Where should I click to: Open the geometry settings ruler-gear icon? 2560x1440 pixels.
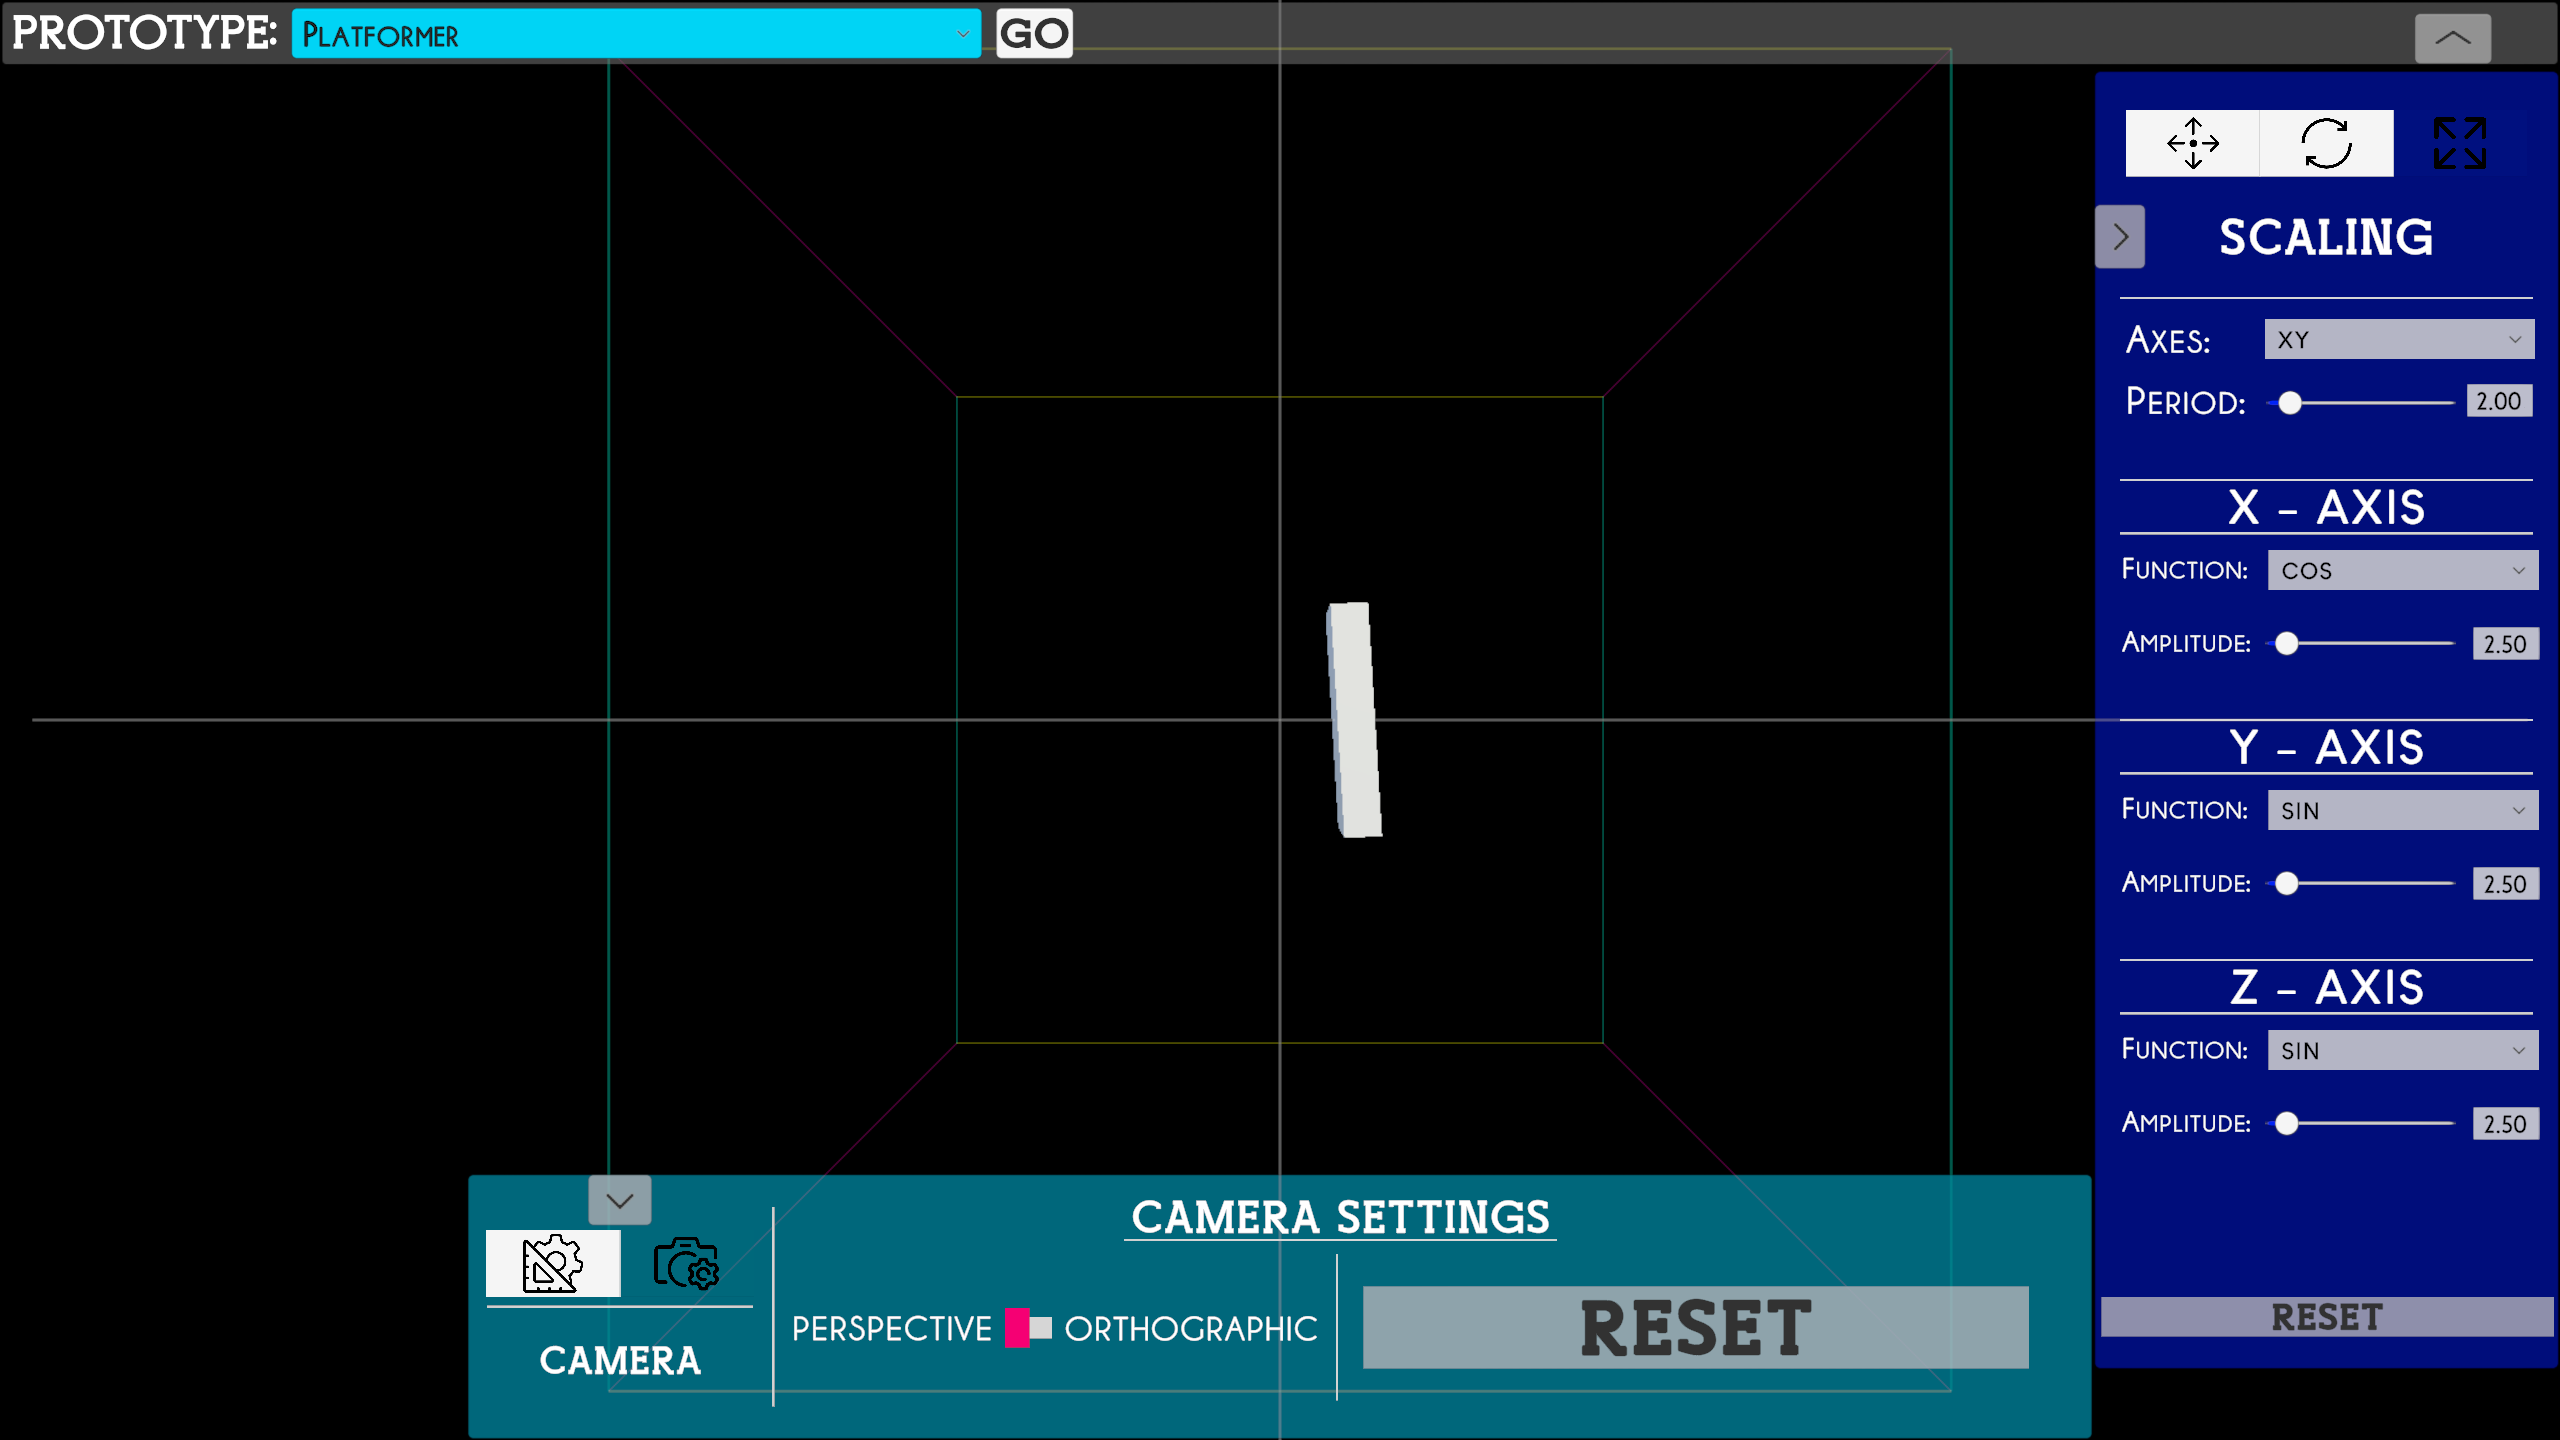pos(552,1264)
